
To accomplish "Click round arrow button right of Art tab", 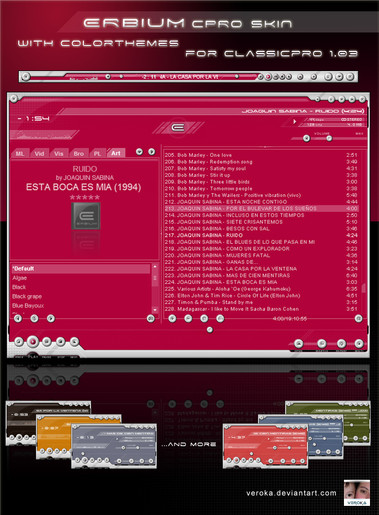I will coord(139,152).
